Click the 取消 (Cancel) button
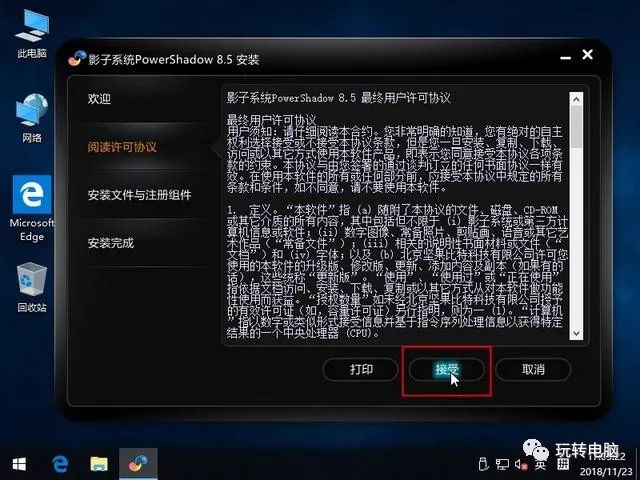The height and width of the screenshot is (480, 640). (533, 369)
